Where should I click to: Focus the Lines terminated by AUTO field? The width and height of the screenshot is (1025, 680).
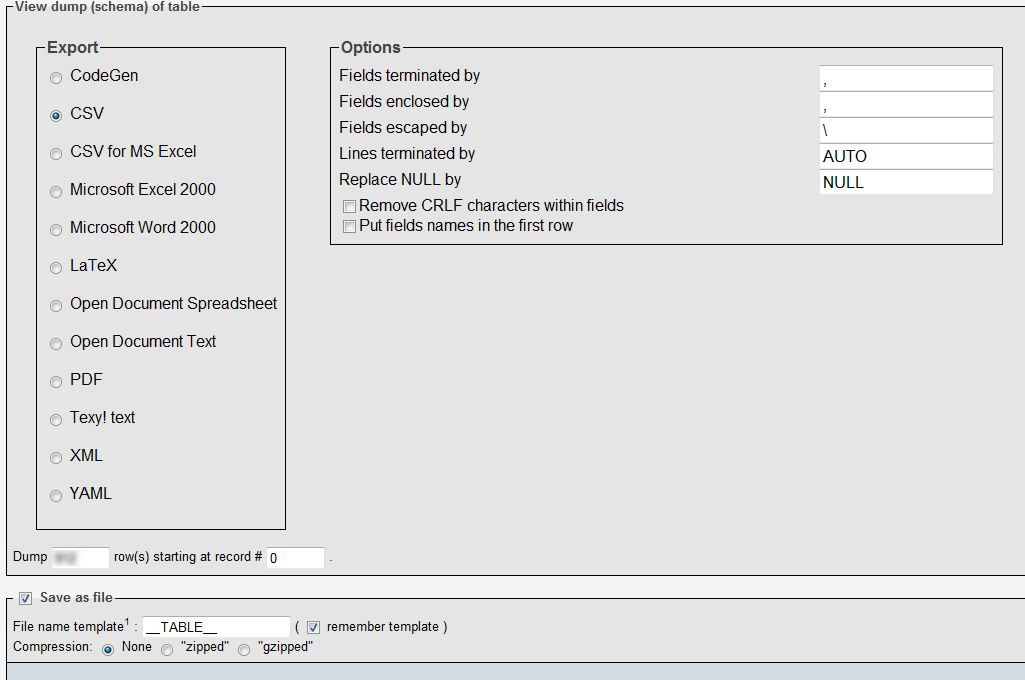point(905,156)
